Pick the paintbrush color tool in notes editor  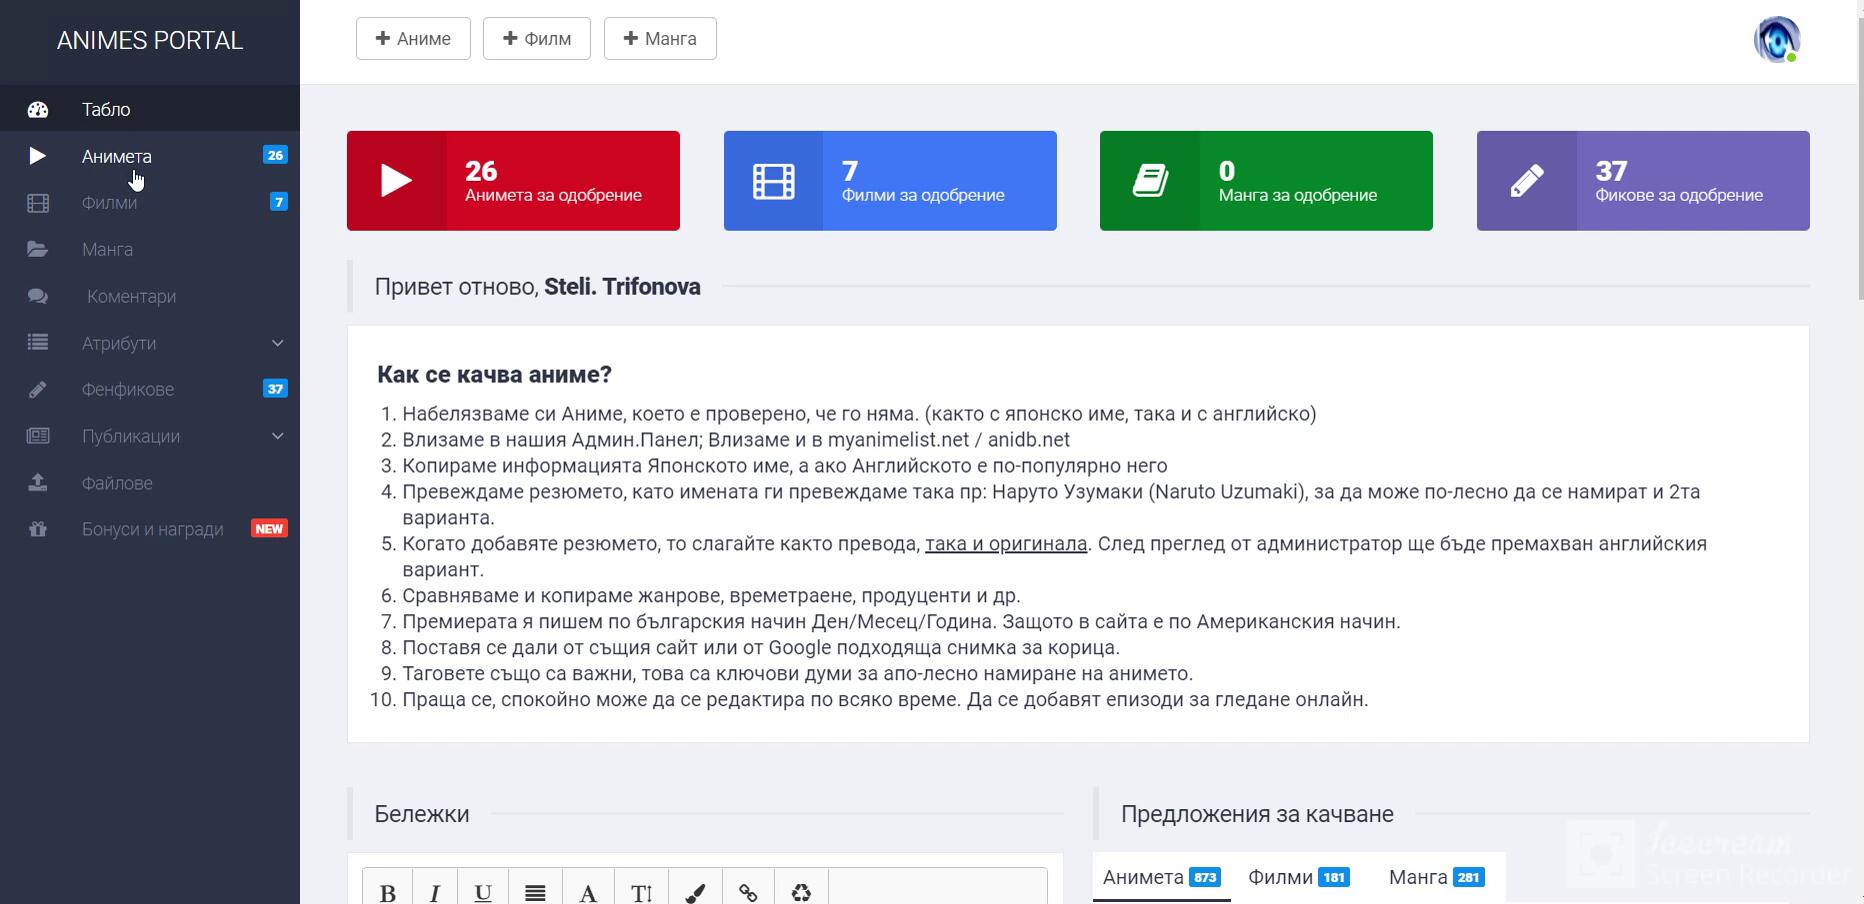(x=695, y=892)
